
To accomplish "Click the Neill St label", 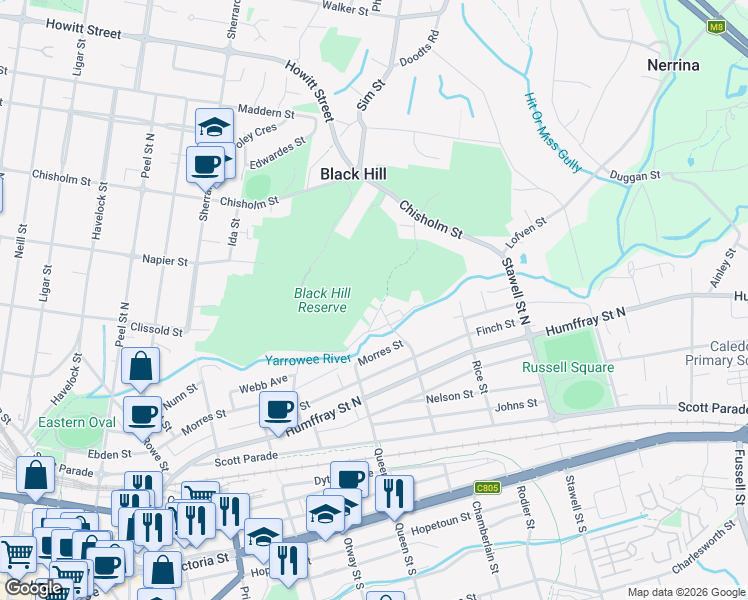I will point(21,241).
